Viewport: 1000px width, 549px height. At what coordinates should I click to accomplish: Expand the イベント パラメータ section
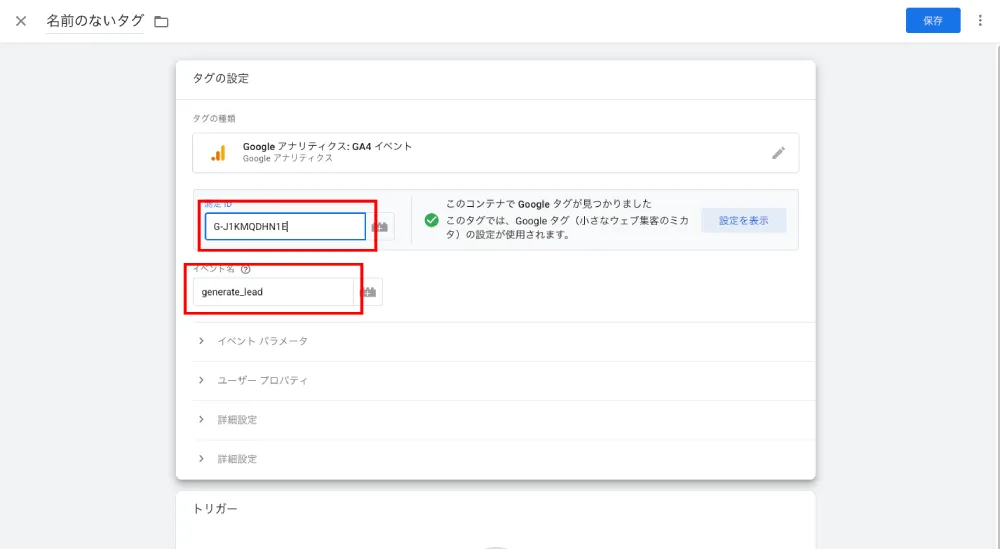click(x=503, y=341)
